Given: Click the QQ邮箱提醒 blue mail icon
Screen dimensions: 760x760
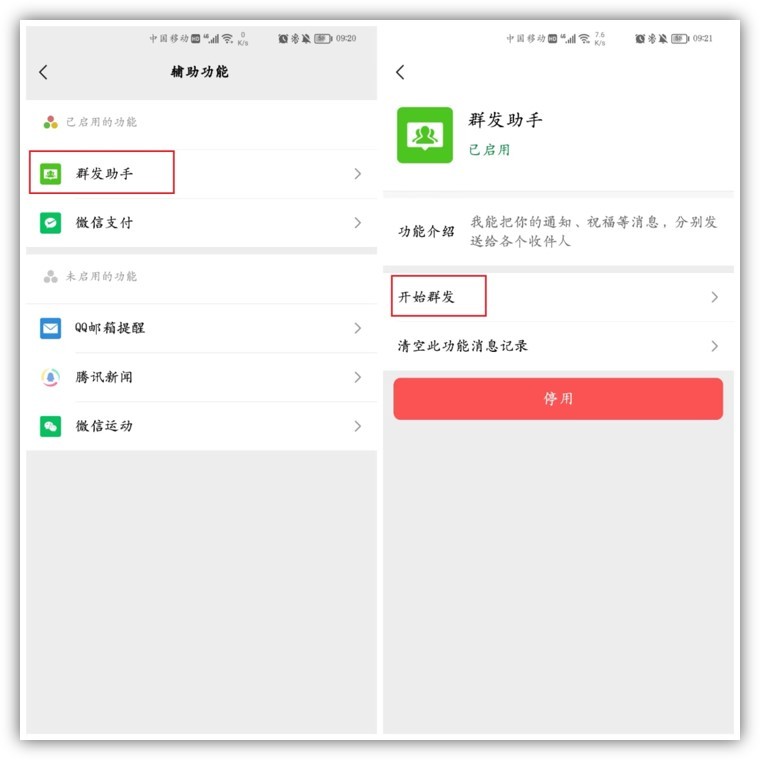Looking at the screenshot, I should coord(50,328).
